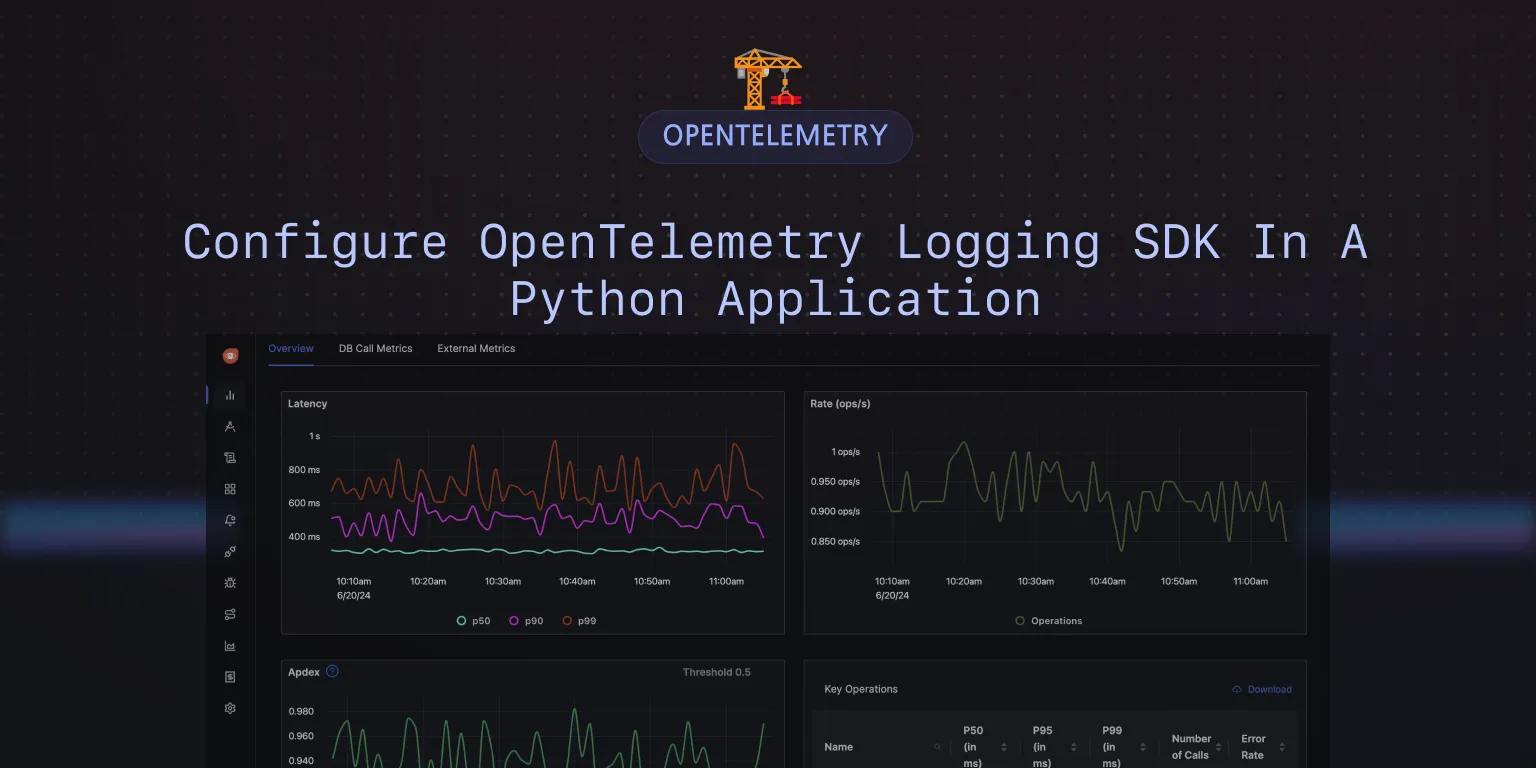Switch to the DB Call Metrics tab
This screenshot has height=768, width=1536.
coord(375,349)
